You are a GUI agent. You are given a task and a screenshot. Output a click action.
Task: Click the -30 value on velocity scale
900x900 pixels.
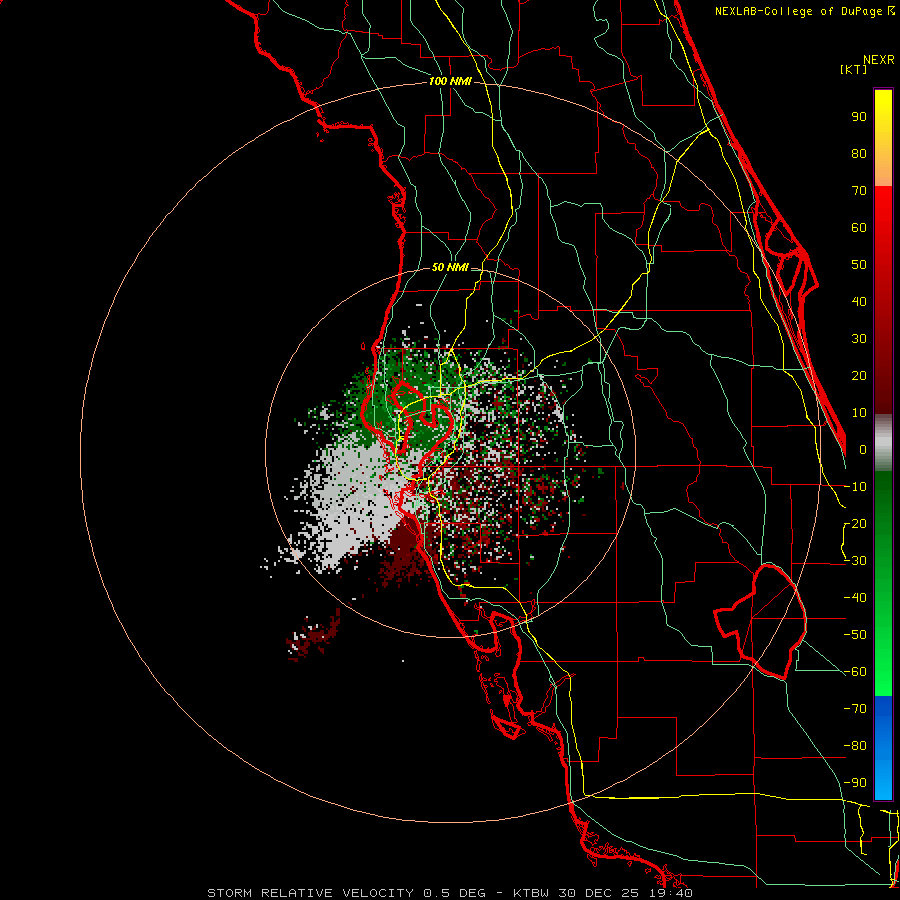tap(855, 561)
